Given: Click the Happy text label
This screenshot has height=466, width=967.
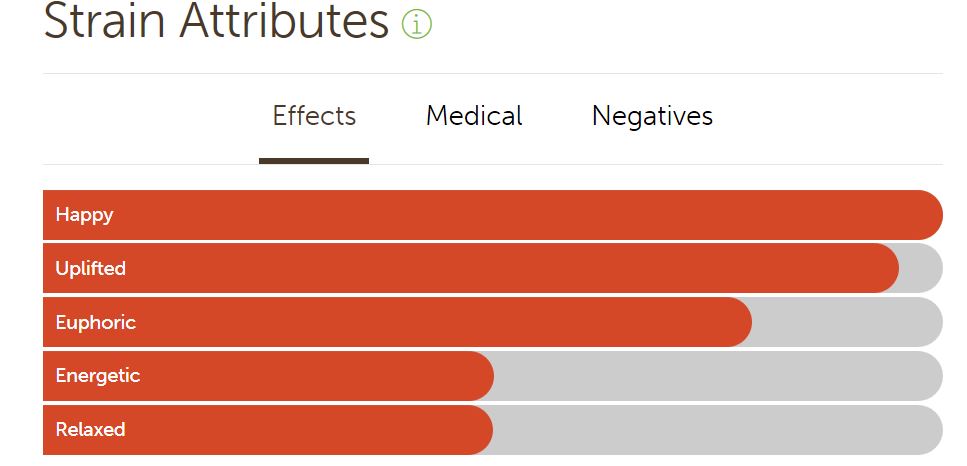Looking at the screenshot, I should click(x=84, y=215).
